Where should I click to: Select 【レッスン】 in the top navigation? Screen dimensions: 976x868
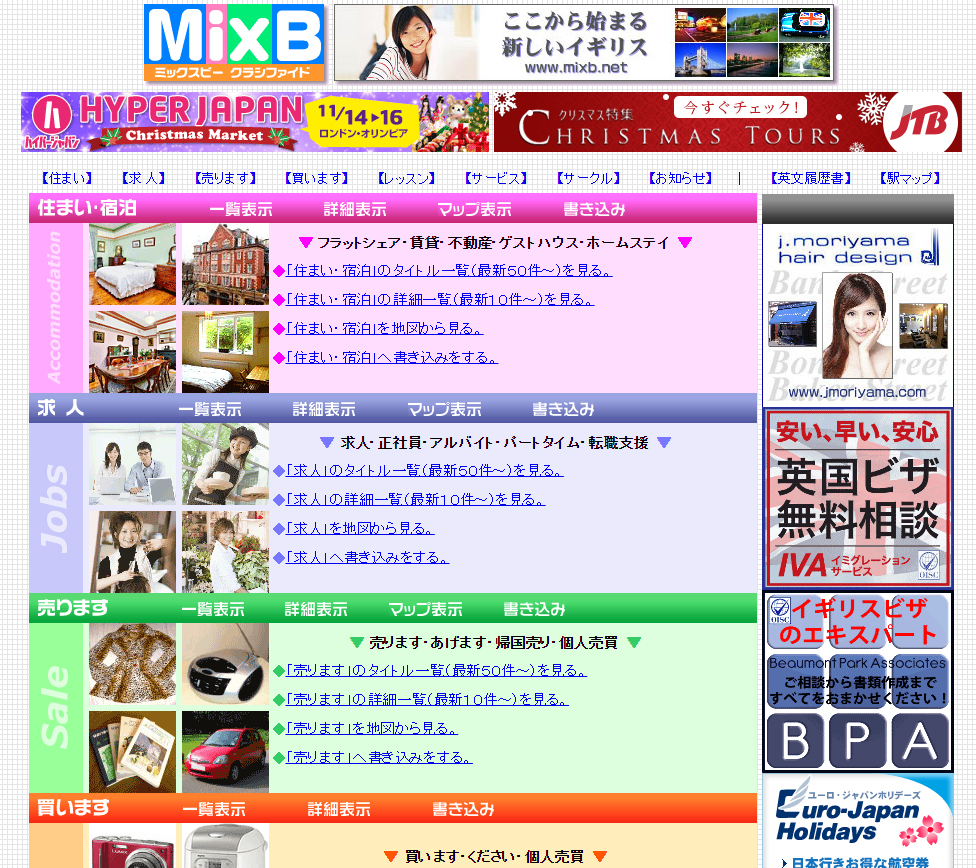(406, 179)
